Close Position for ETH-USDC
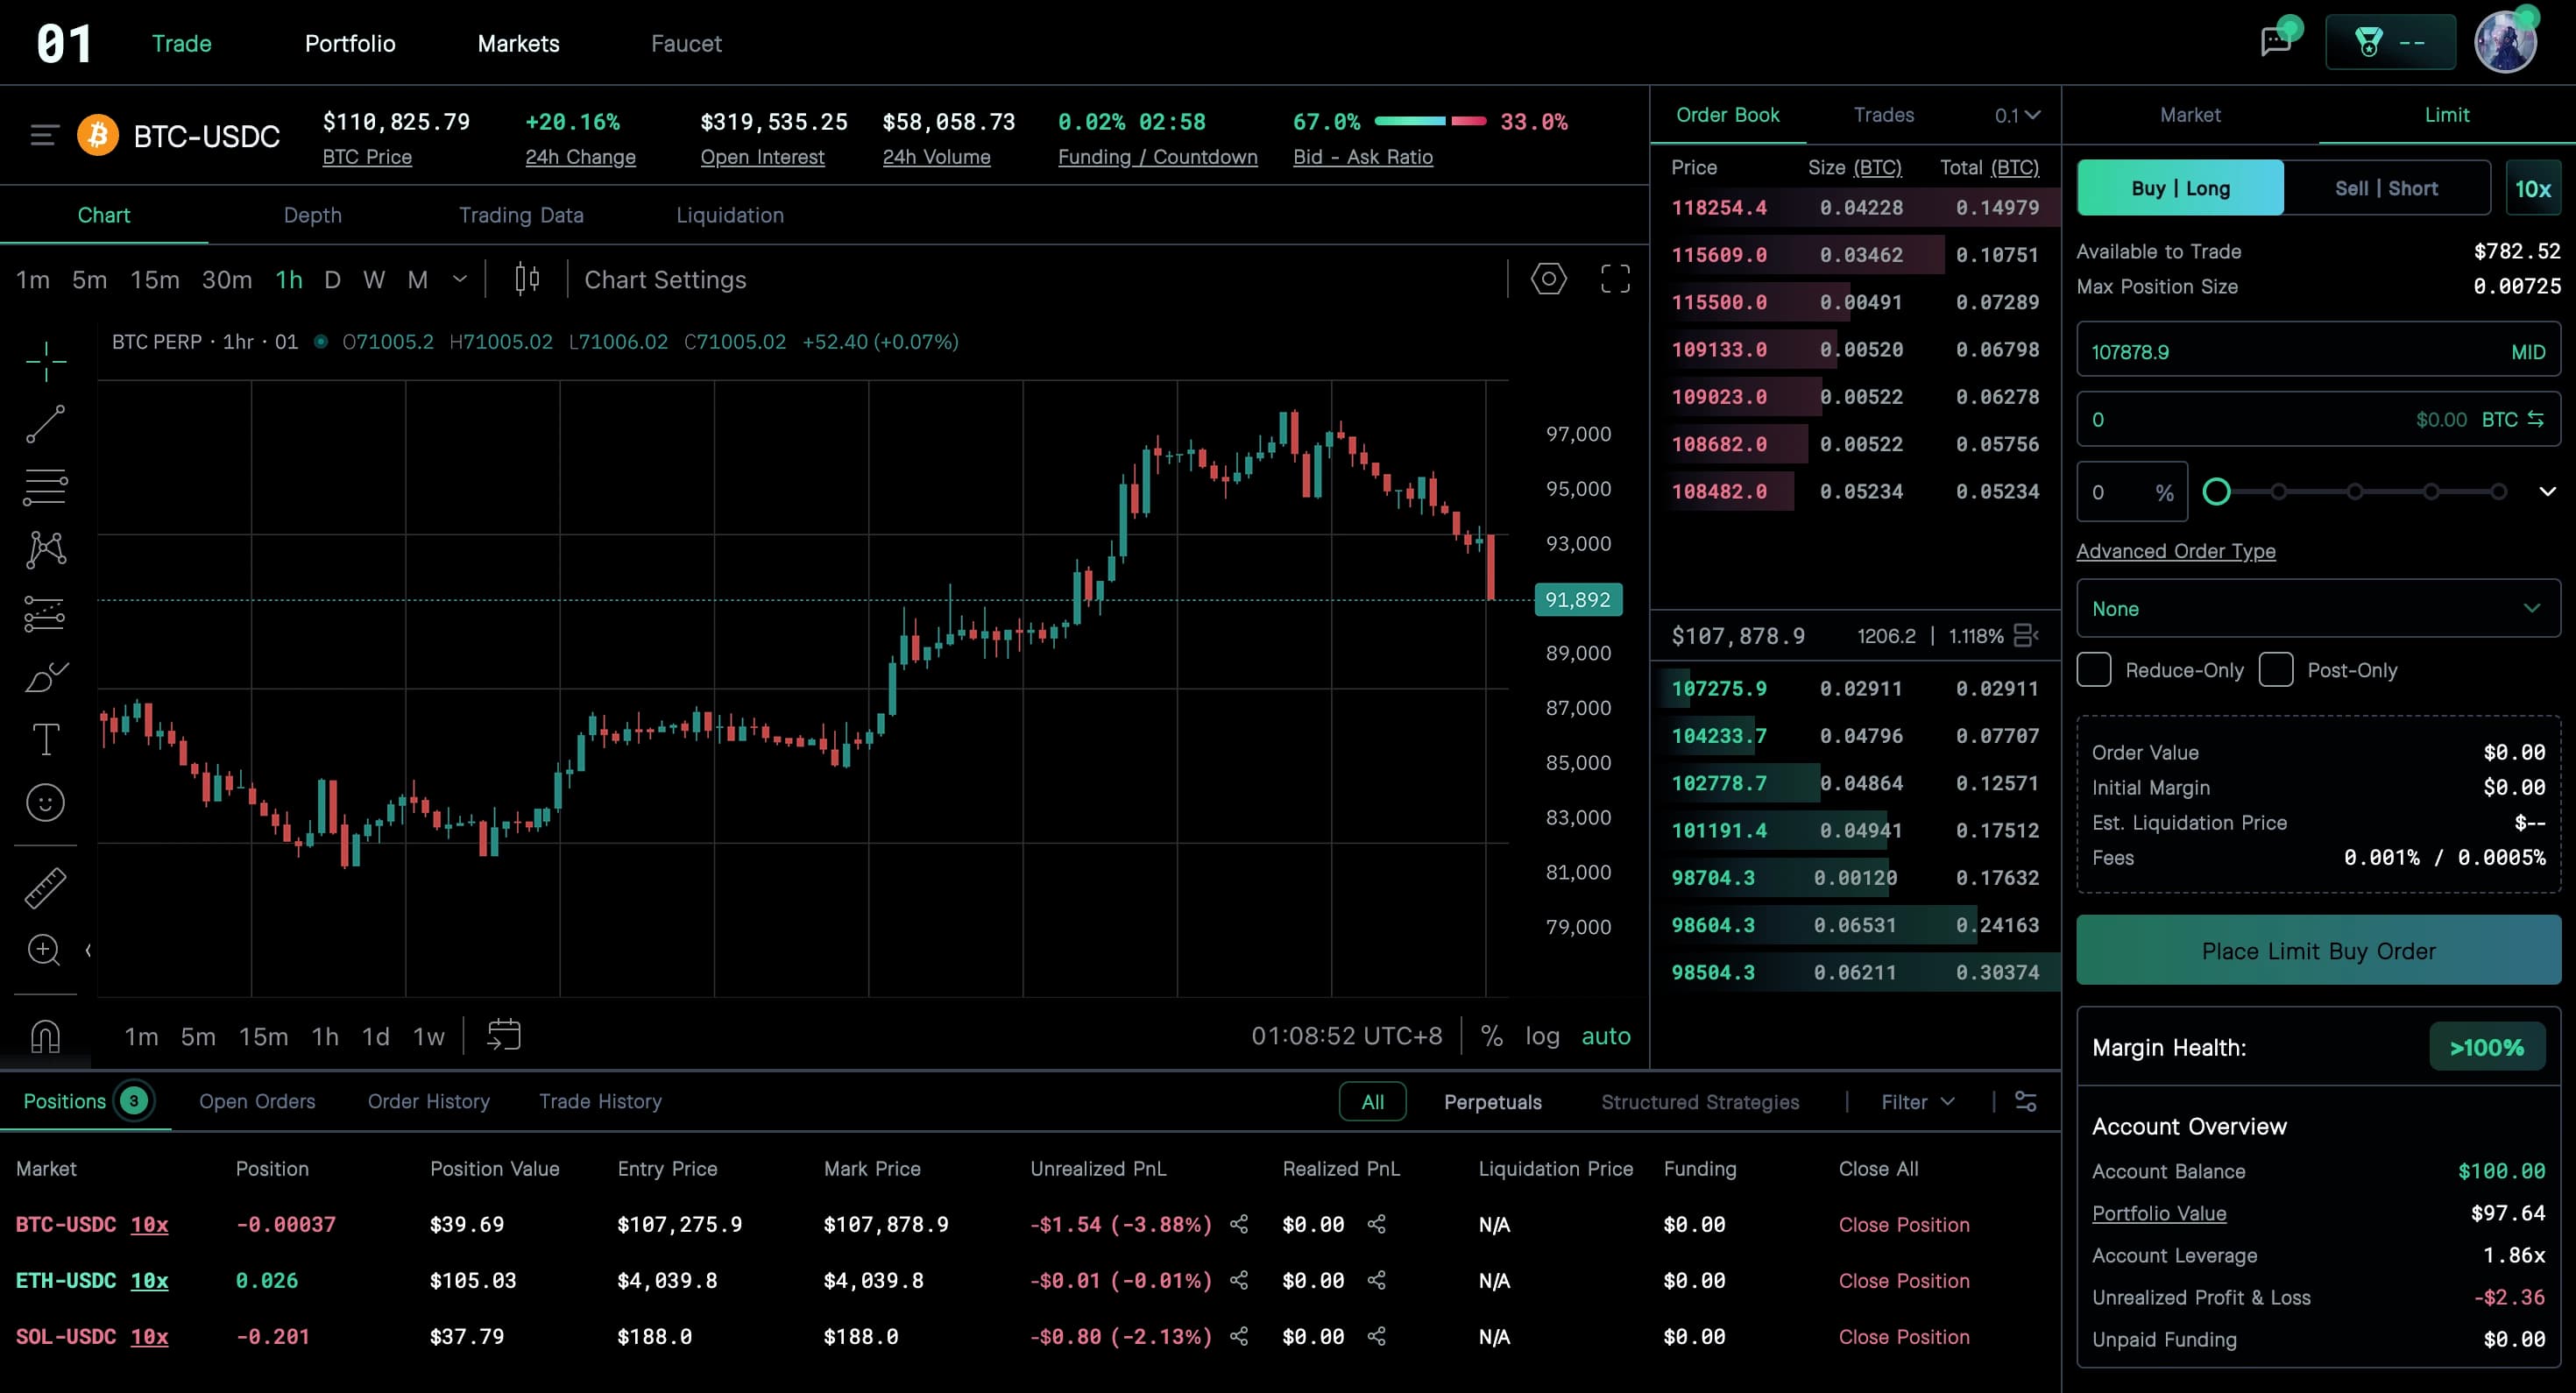Viewport: 2576px width, 1393px height. (x=1903, y=1281)
